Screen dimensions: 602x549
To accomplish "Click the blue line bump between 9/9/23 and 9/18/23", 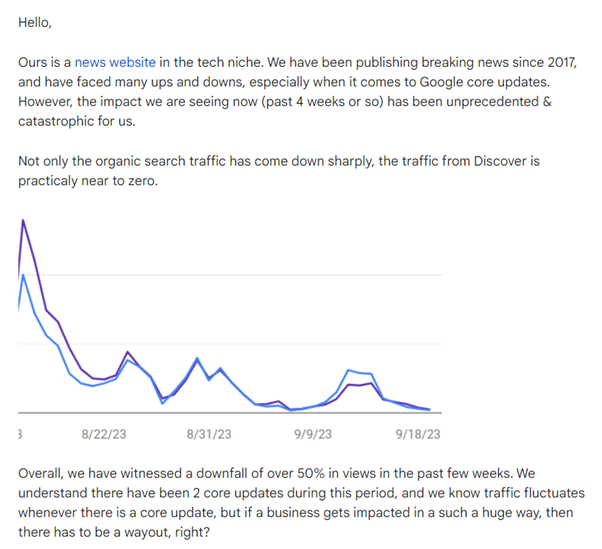I will [349, 370].
